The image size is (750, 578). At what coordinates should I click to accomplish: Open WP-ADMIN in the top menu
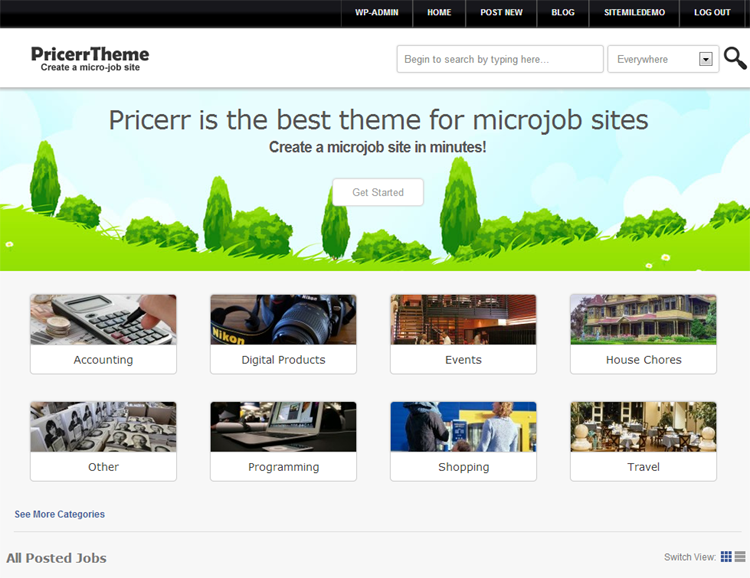click(x=376, y=12)
